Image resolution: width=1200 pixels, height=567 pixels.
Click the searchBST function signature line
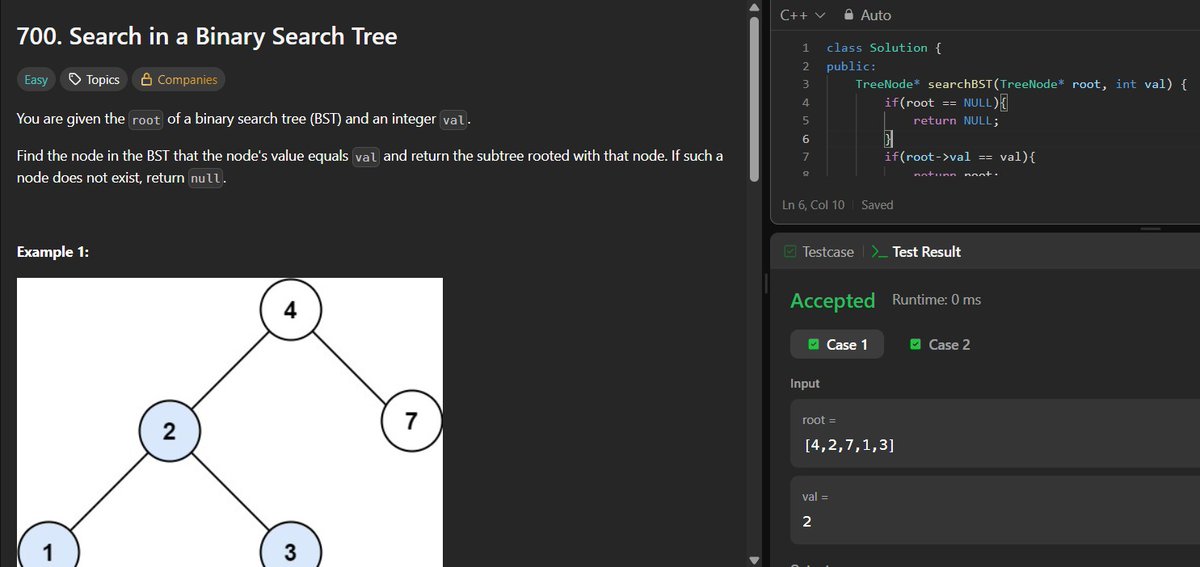(1021, 84)
